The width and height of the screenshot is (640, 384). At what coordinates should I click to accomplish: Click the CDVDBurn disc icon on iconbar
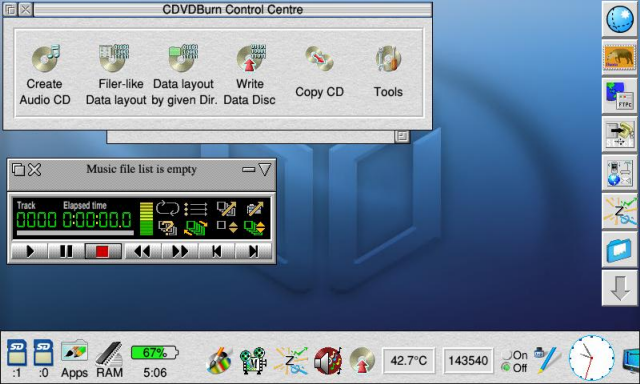tap(362, 360)
